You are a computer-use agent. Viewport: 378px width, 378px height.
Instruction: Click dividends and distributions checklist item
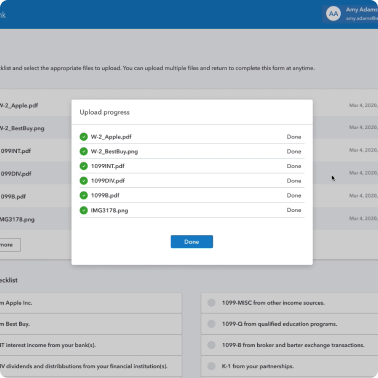(x=91, y=366)
